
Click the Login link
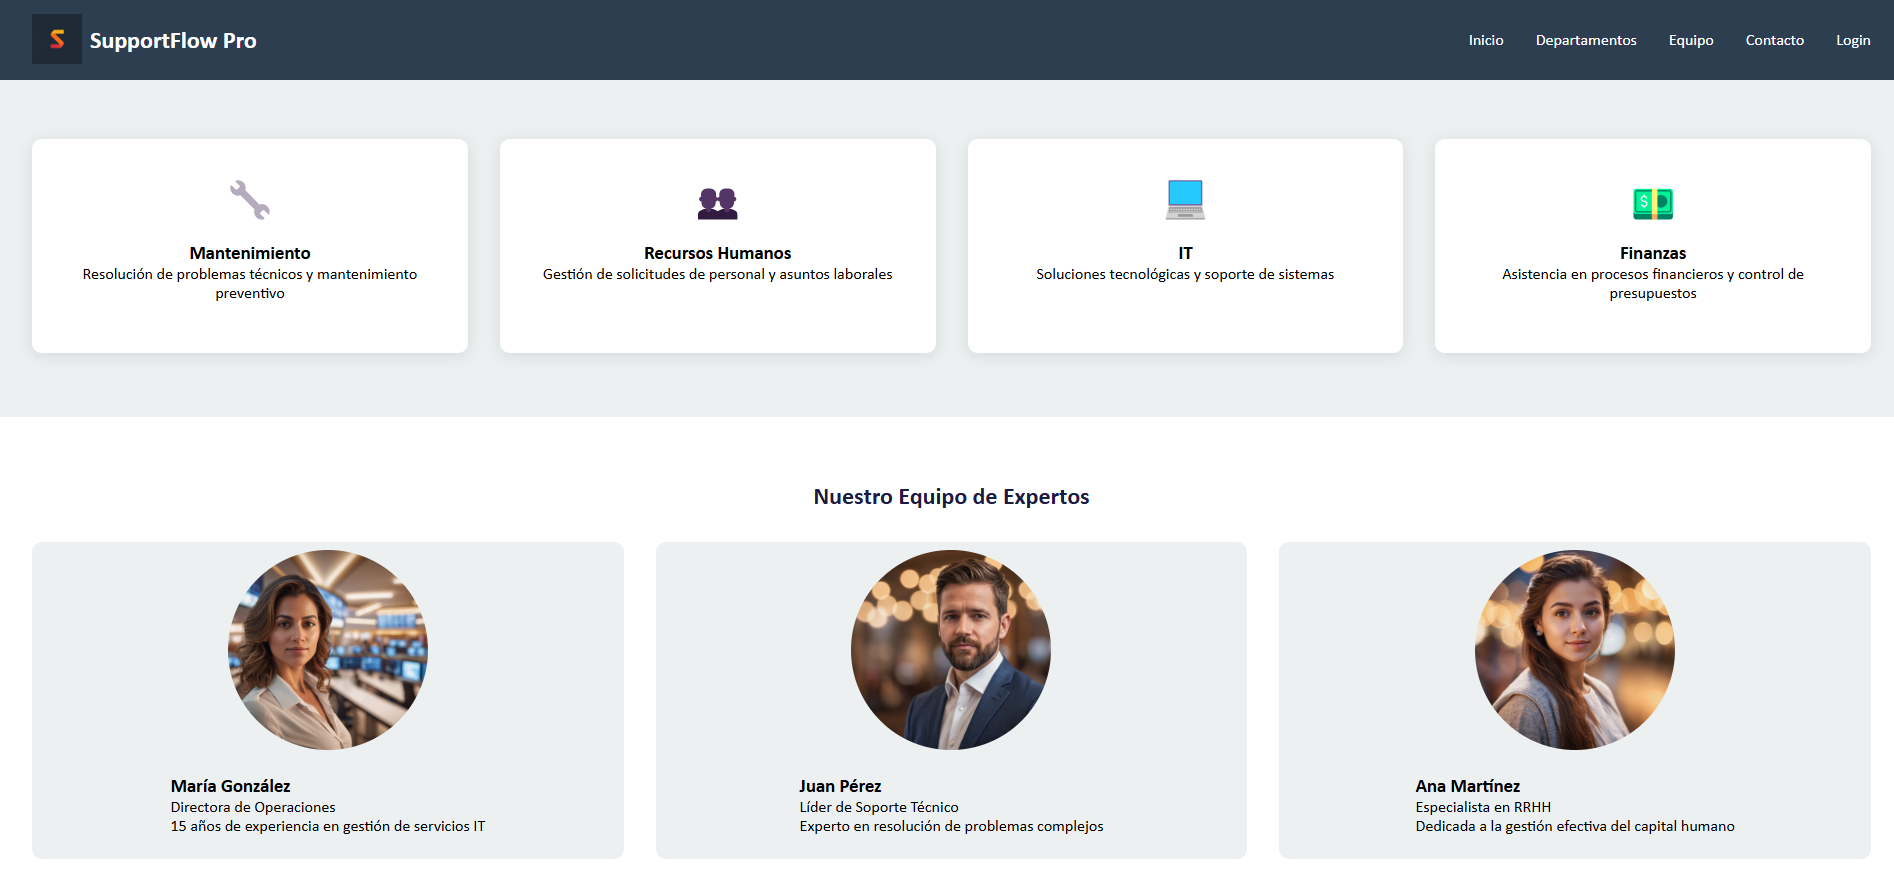[x=1852, y=40]
